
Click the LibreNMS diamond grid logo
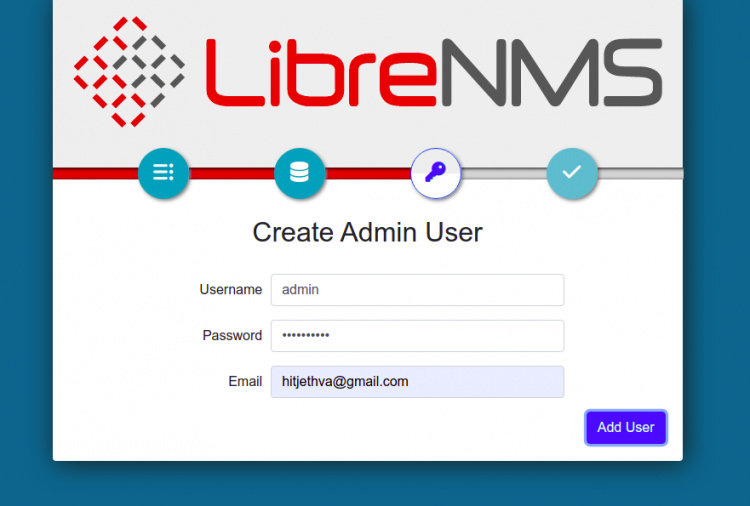click(129, 72)
